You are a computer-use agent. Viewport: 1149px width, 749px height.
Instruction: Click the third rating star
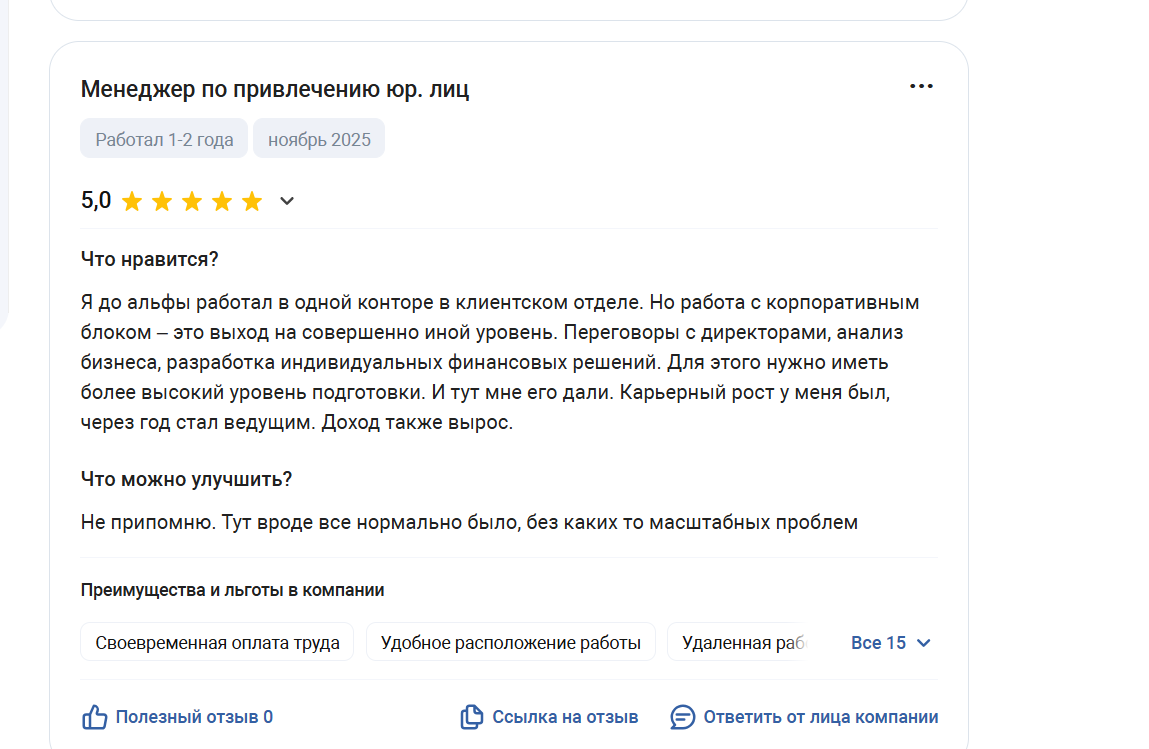(191, 202)
